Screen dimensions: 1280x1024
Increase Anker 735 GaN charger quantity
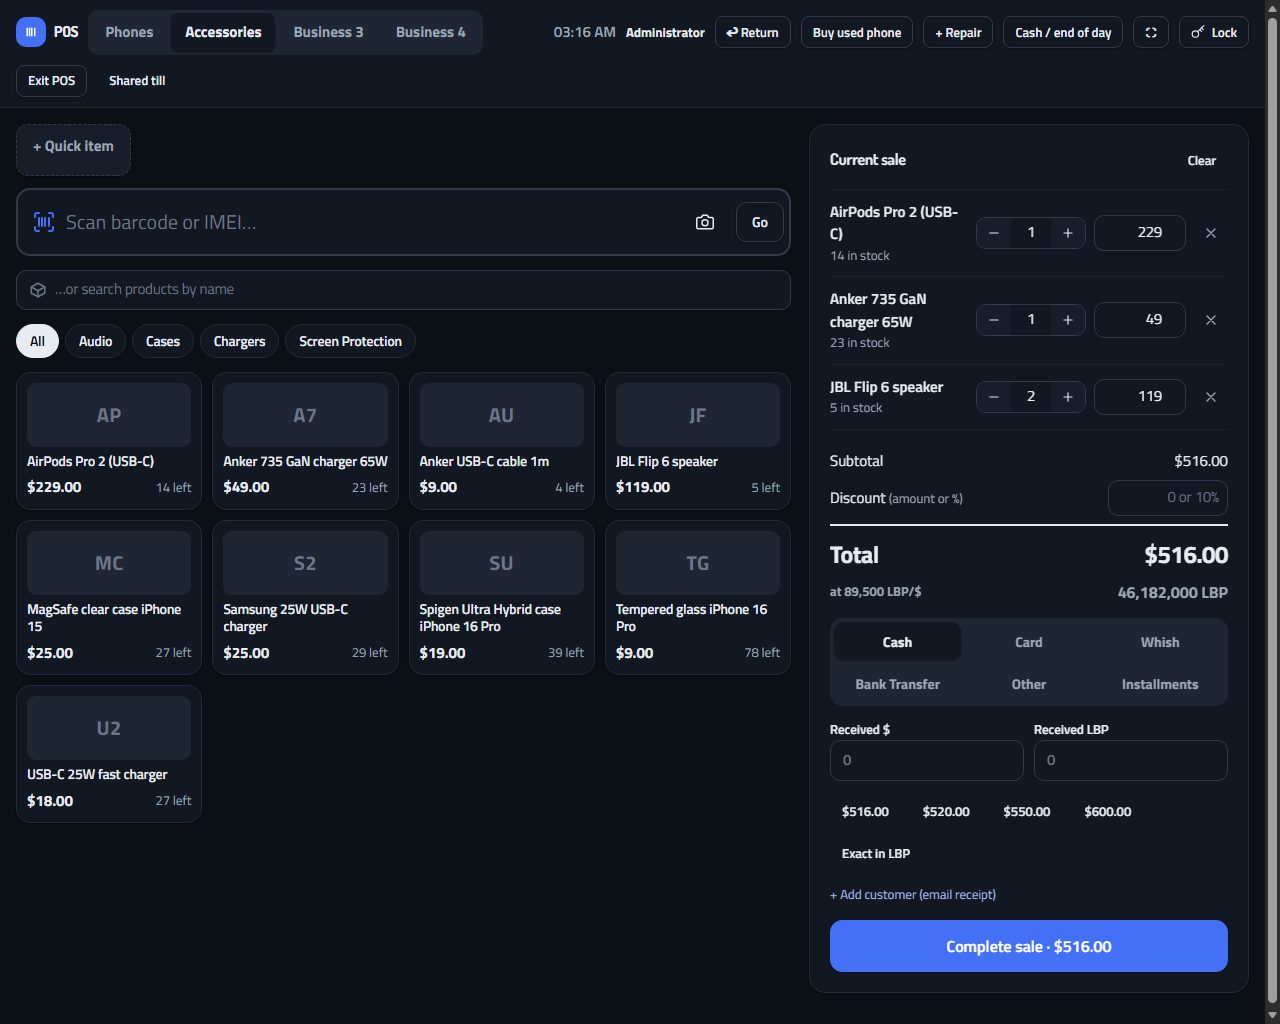coord(1068,320)
